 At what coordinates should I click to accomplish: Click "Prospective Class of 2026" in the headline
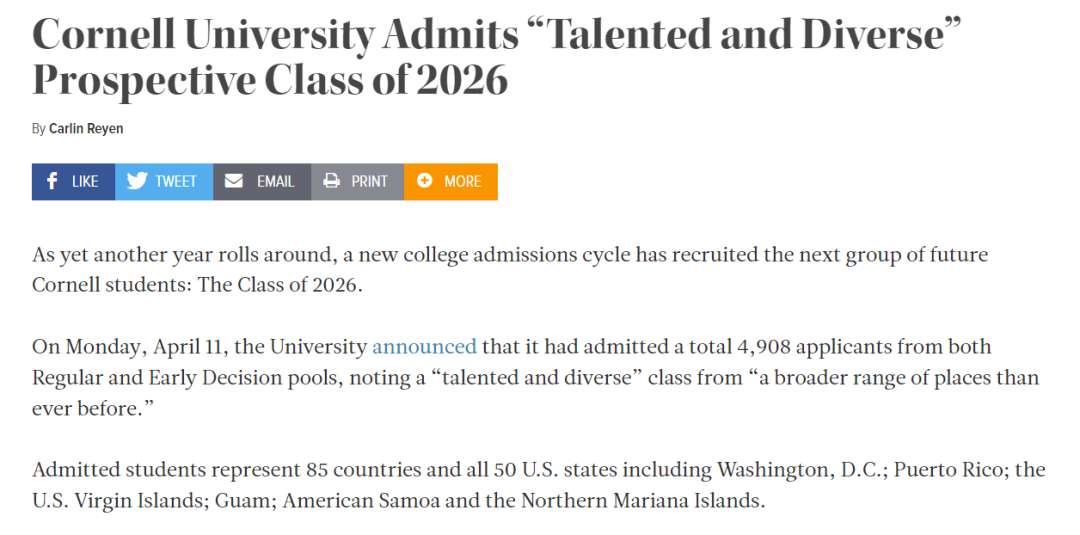270,82
